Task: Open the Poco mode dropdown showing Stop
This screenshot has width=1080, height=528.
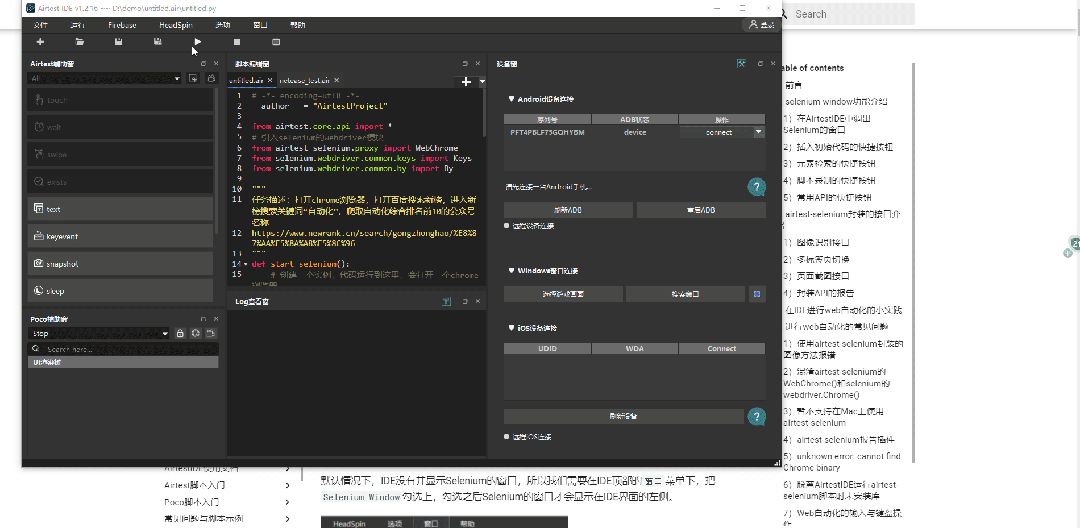Action: tap(98, 333)
